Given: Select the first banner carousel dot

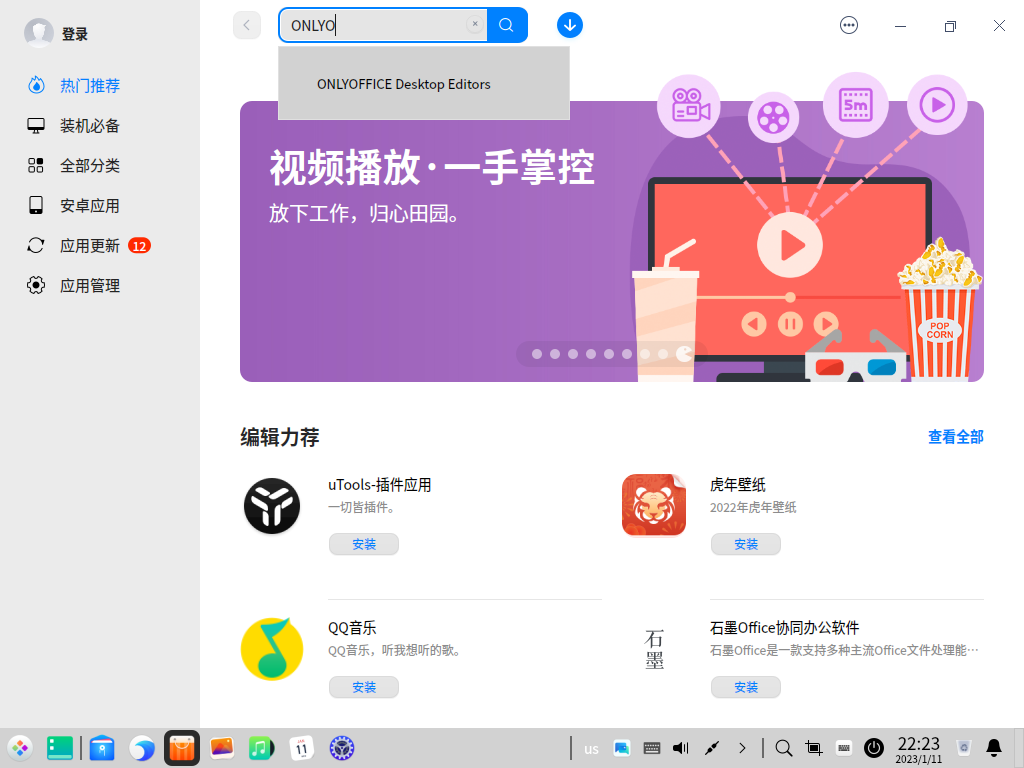Looking at the screenshot, I should tap(537, 354).
